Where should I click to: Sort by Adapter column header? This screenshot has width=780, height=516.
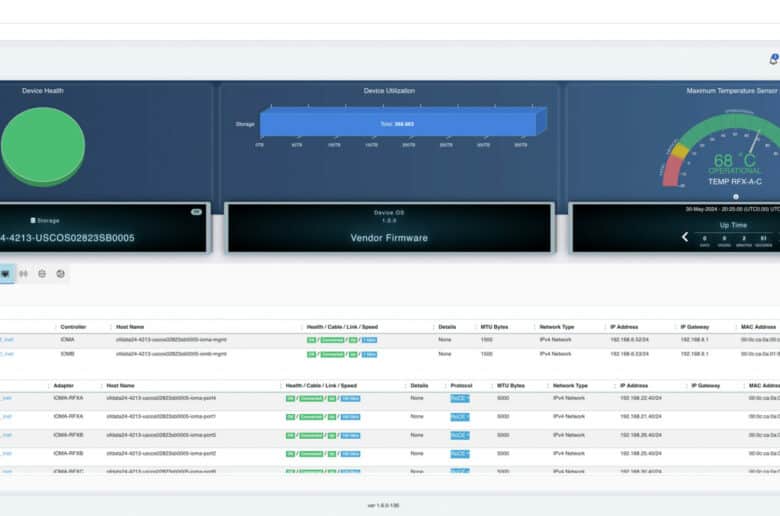[x=63, y=386]
